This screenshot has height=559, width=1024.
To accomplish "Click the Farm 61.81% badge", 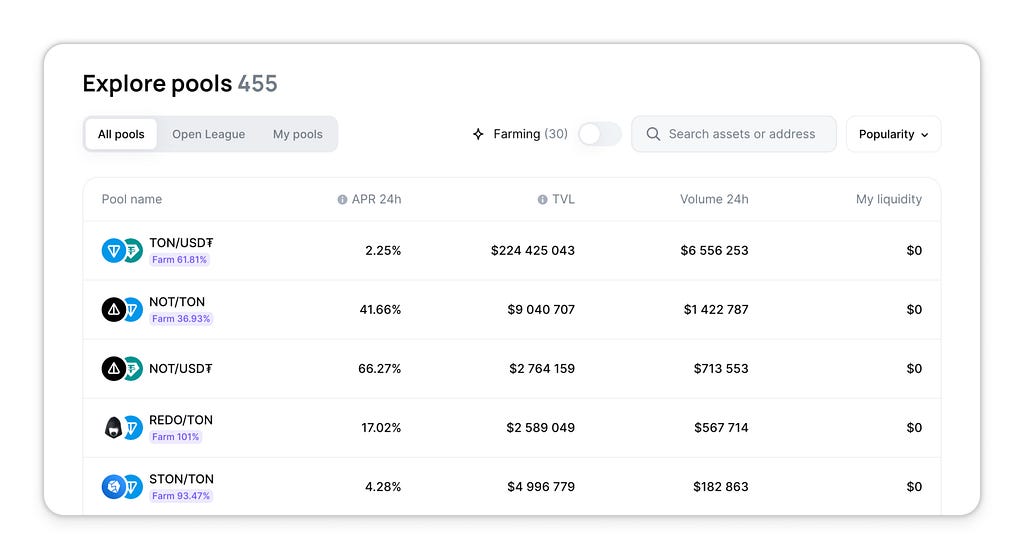I will [x=180, y=260].
